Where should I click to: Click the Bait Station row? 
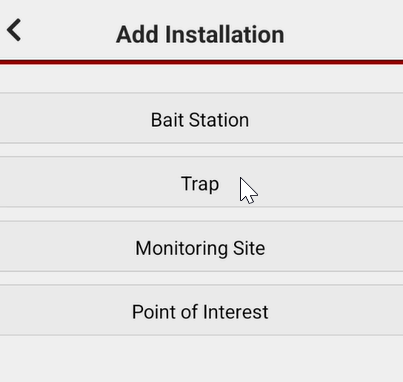(x=201, y=118)
